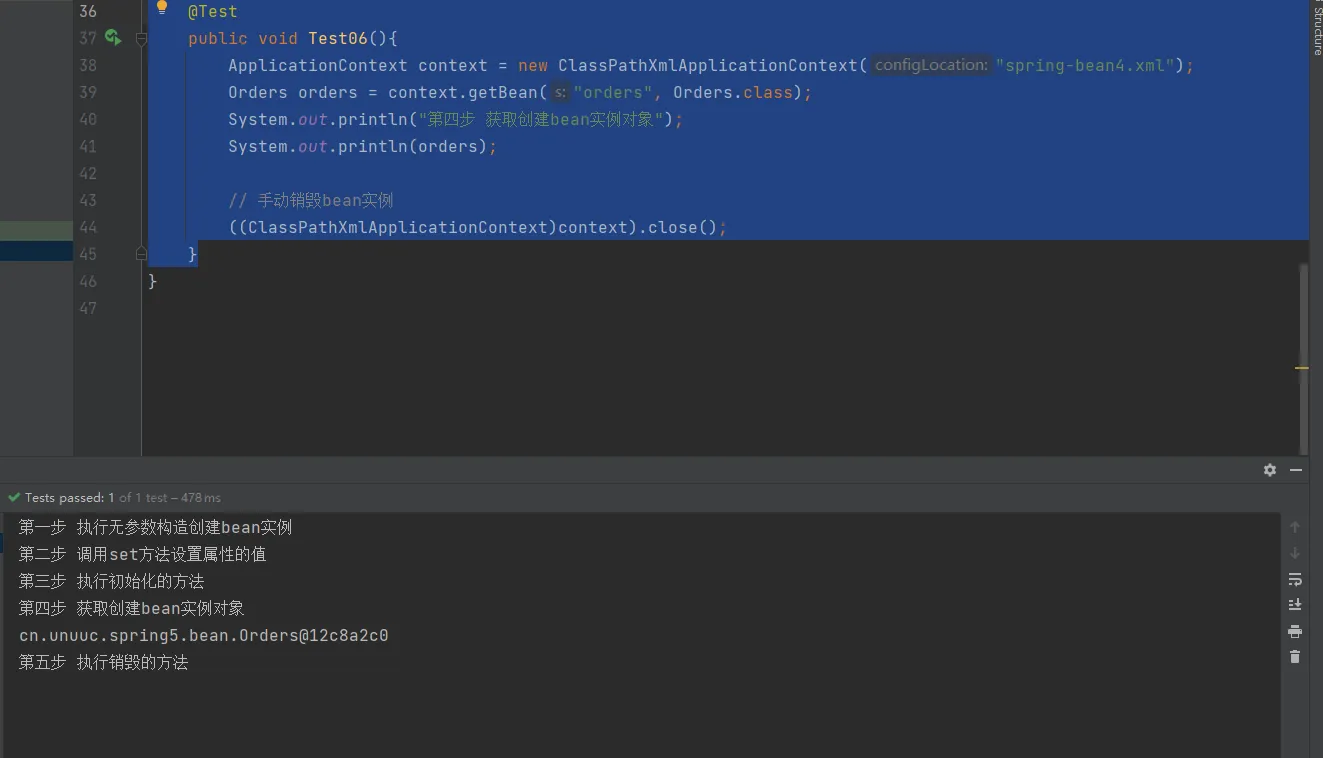Click the editor vertical scrollbar thumb
Screen dimensions: 1323x758
click(x=1304, y=358)
